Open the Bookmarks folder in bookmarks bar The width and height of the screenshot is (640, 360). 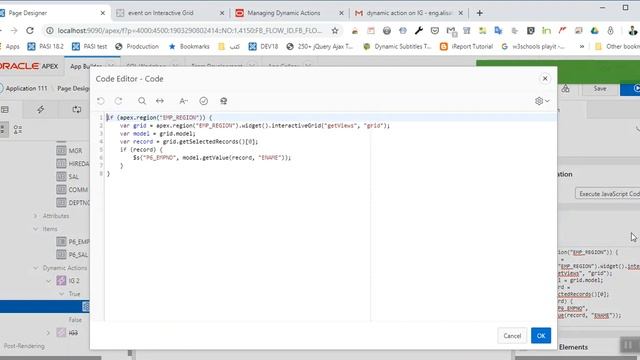pyautogui.click(x=189, y=47)
